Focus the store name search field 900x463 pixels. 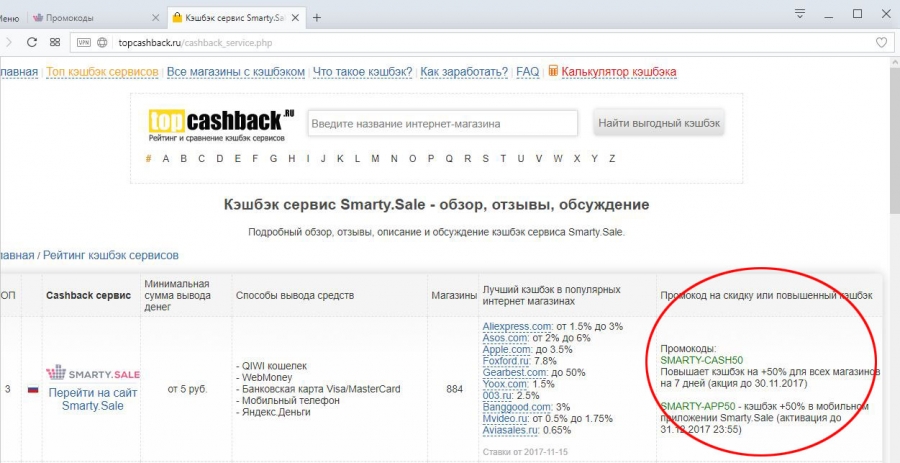coord(443,123)
